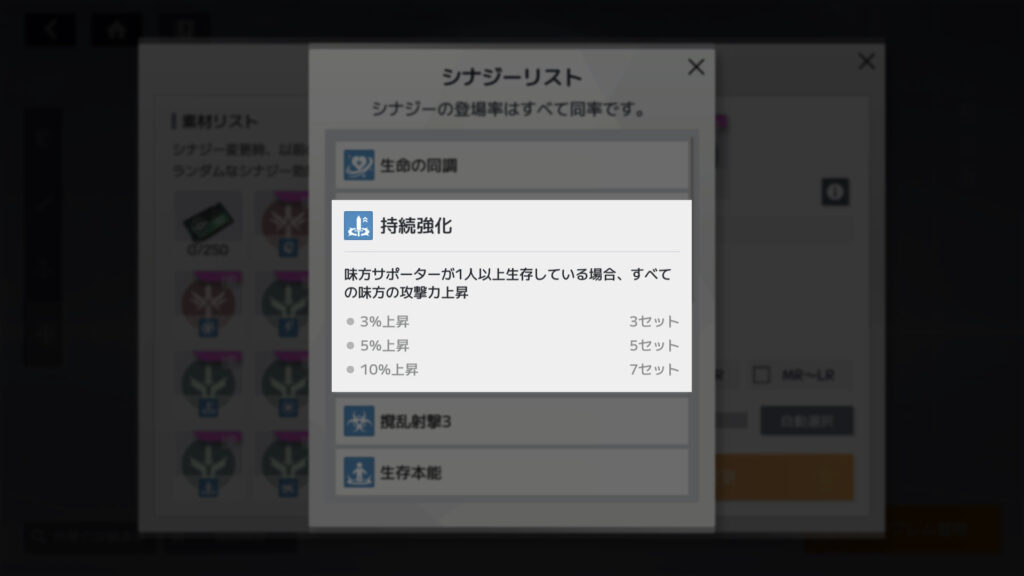Viewport: 1024px width, 576px height.
Task: Collapse the 持続強化 synergy header
Action: [512, 225]
